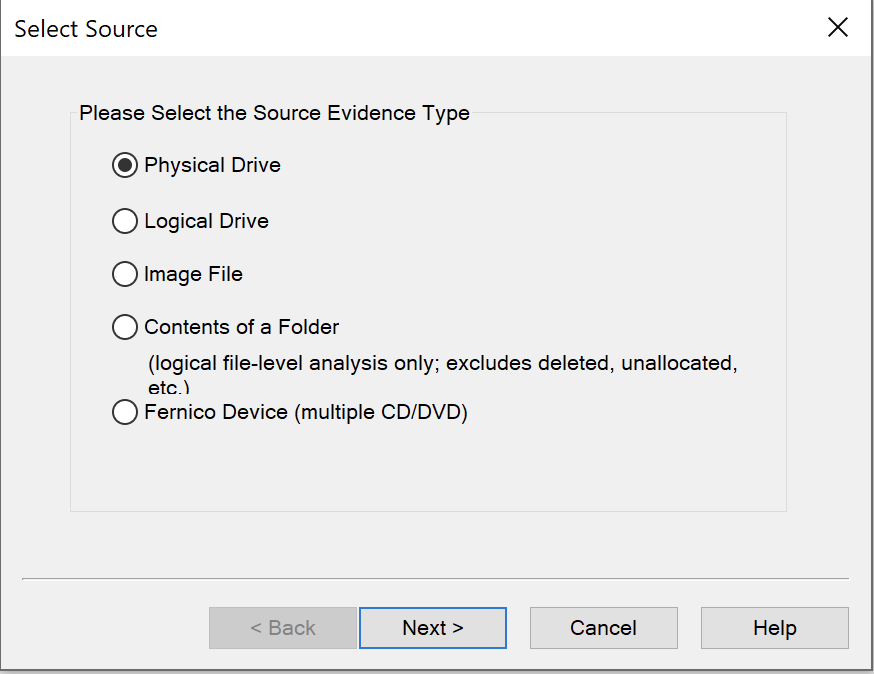Click the "Logical Drive" label text

click(x=206, y=221)
